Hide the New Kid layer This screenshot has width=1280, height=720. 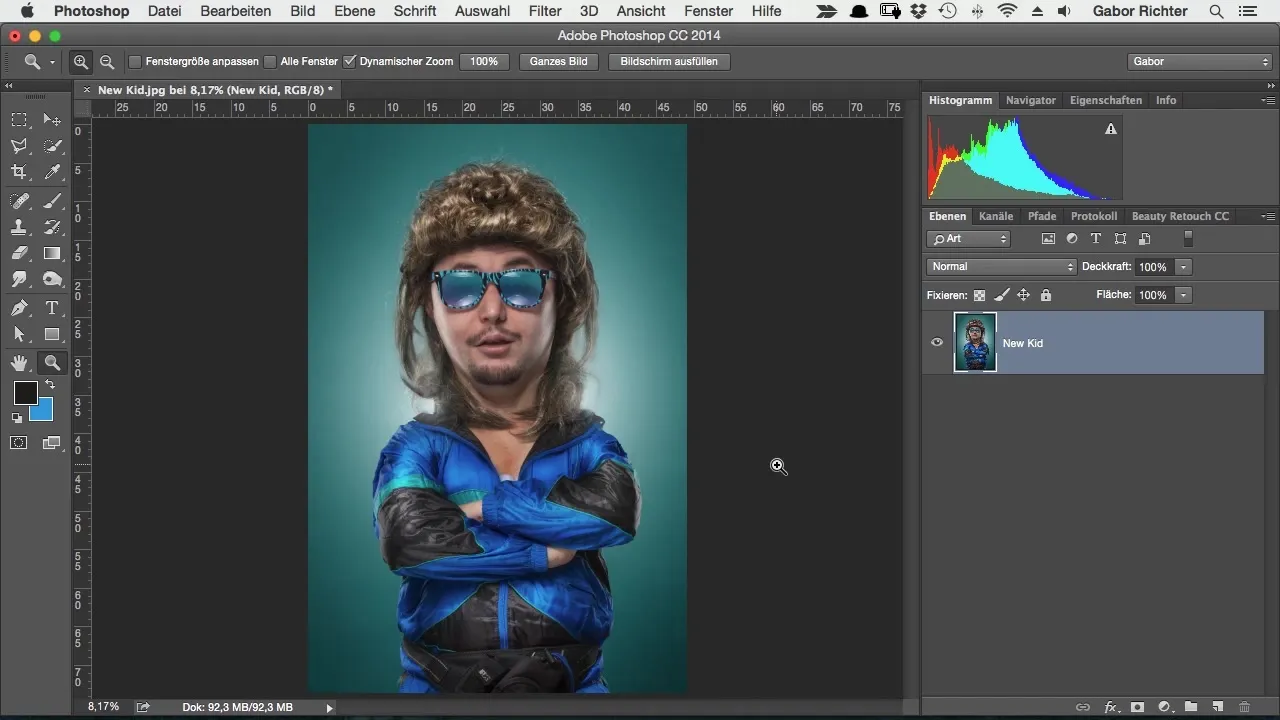pos(937,342)
